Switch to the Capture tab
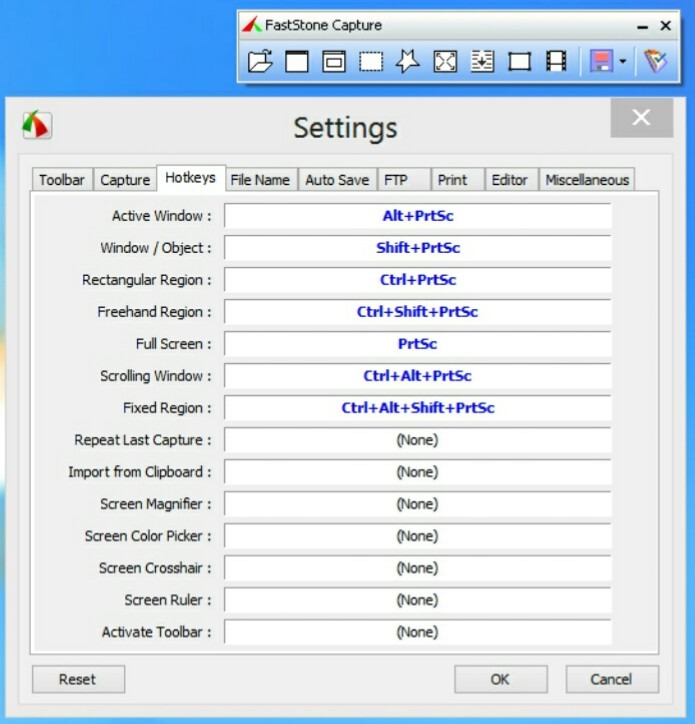The image size is (695, 724). click(x=125, y=180)
